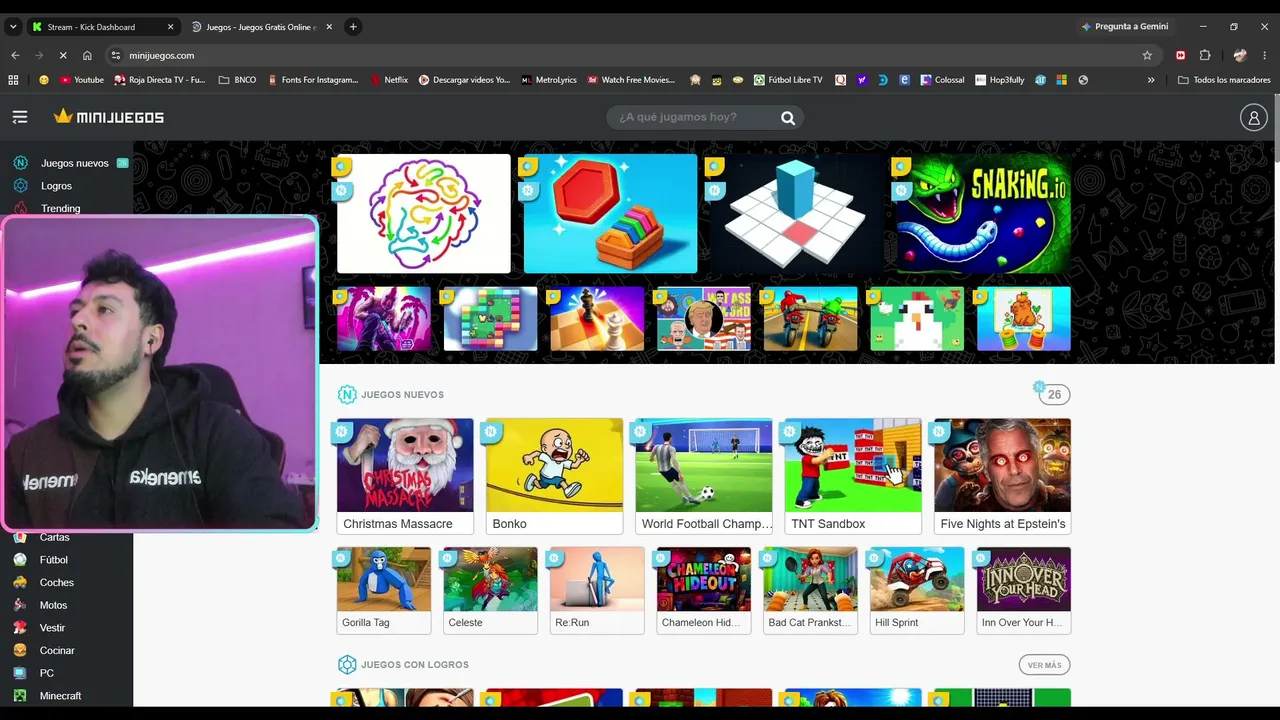Open the Minijuegos hamburger menu
This screenshot has height=720, width=1280.
coord(20,117)
